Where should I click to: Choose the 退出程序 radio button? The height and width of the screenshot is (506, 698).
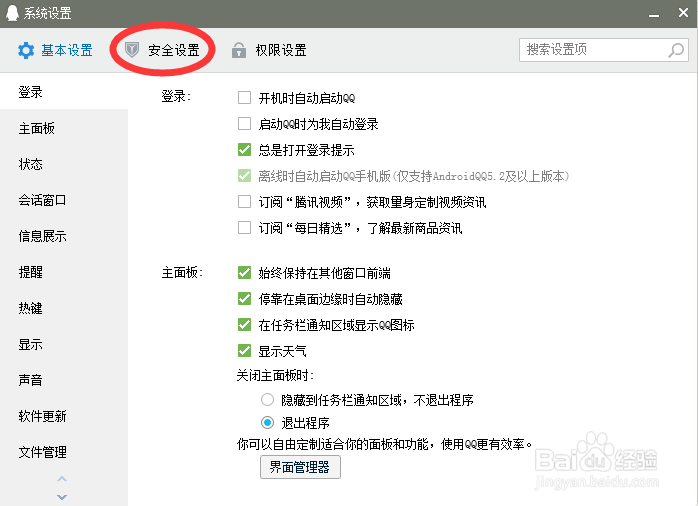coord(267,422)
